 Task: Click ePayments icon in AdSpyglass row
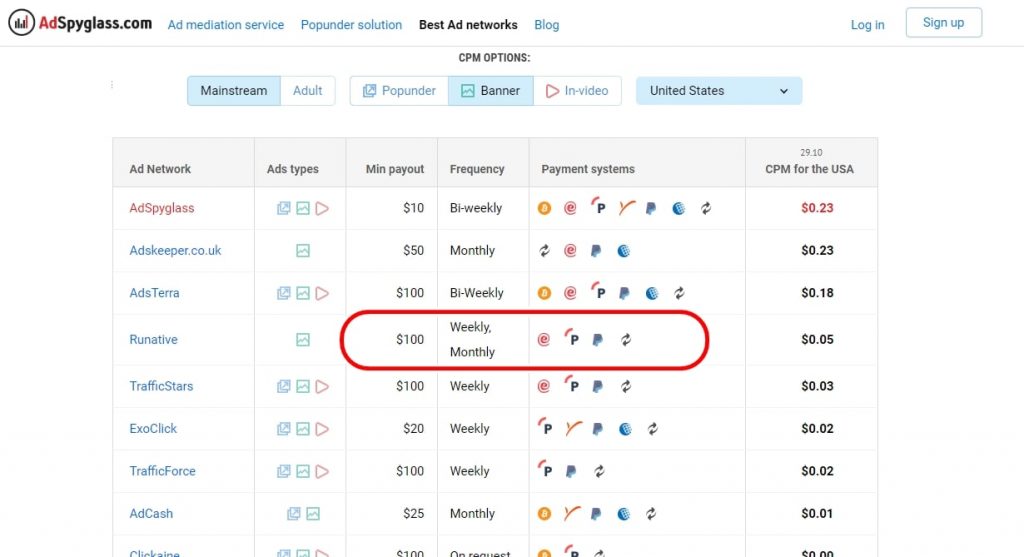pos(570,208)
